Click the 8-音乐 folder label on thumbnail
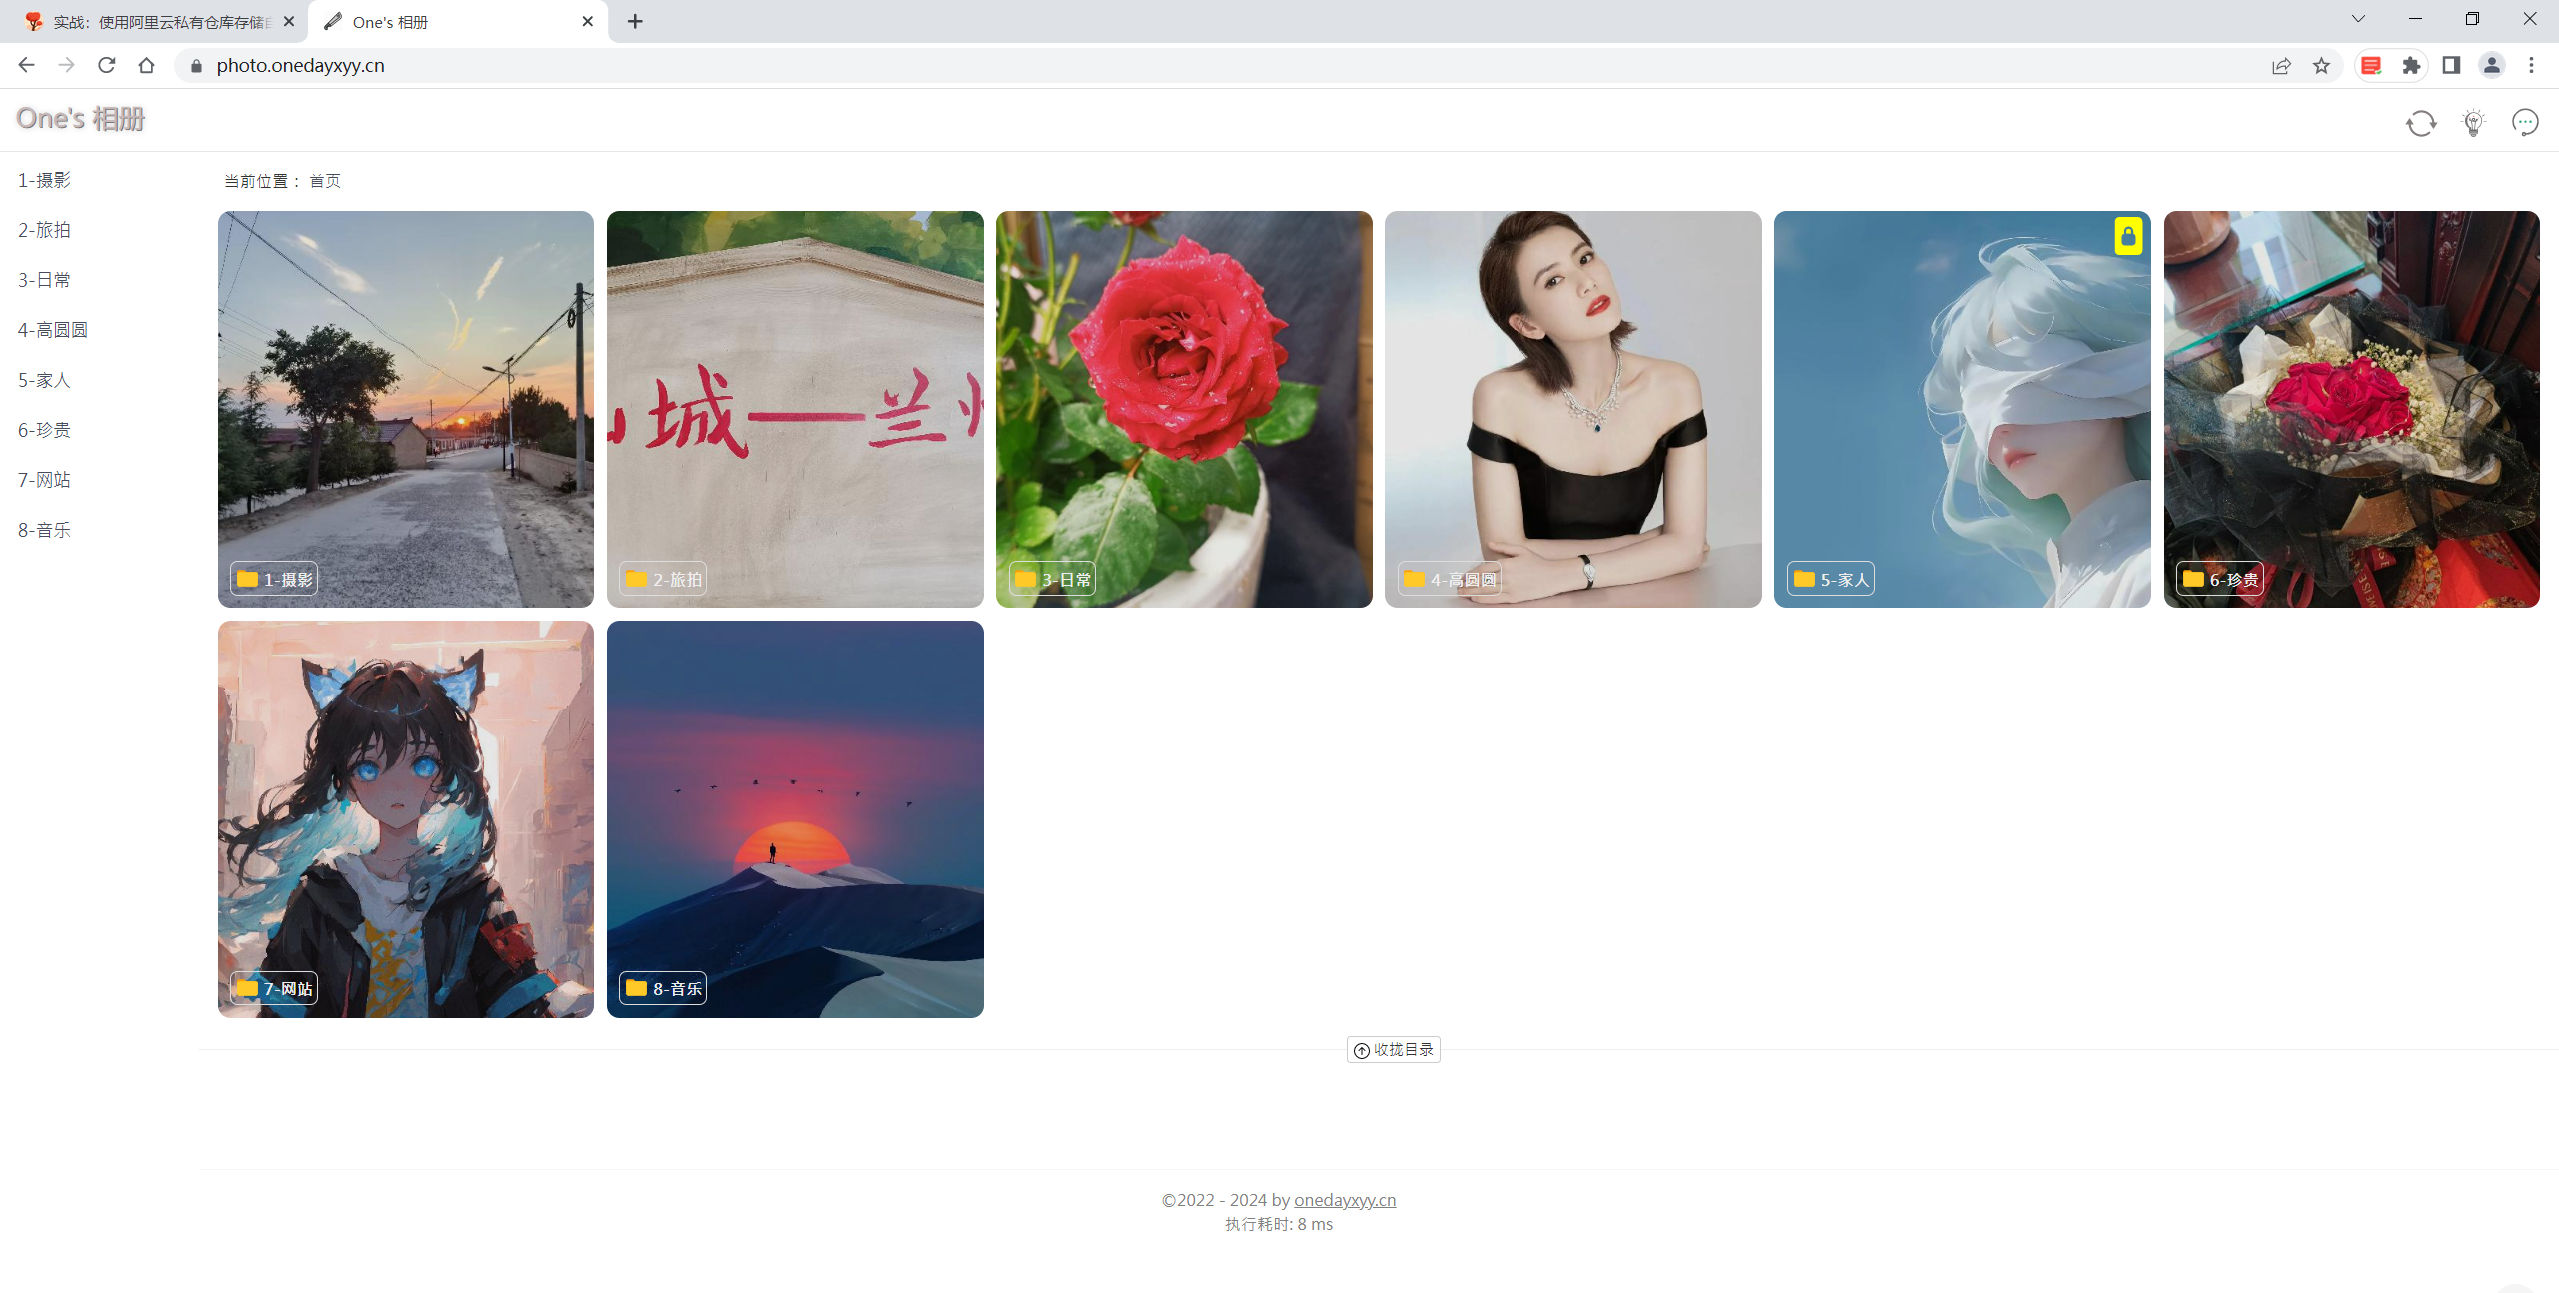Viewport: 2559px width, 1293px height. (x=663, y=988)
